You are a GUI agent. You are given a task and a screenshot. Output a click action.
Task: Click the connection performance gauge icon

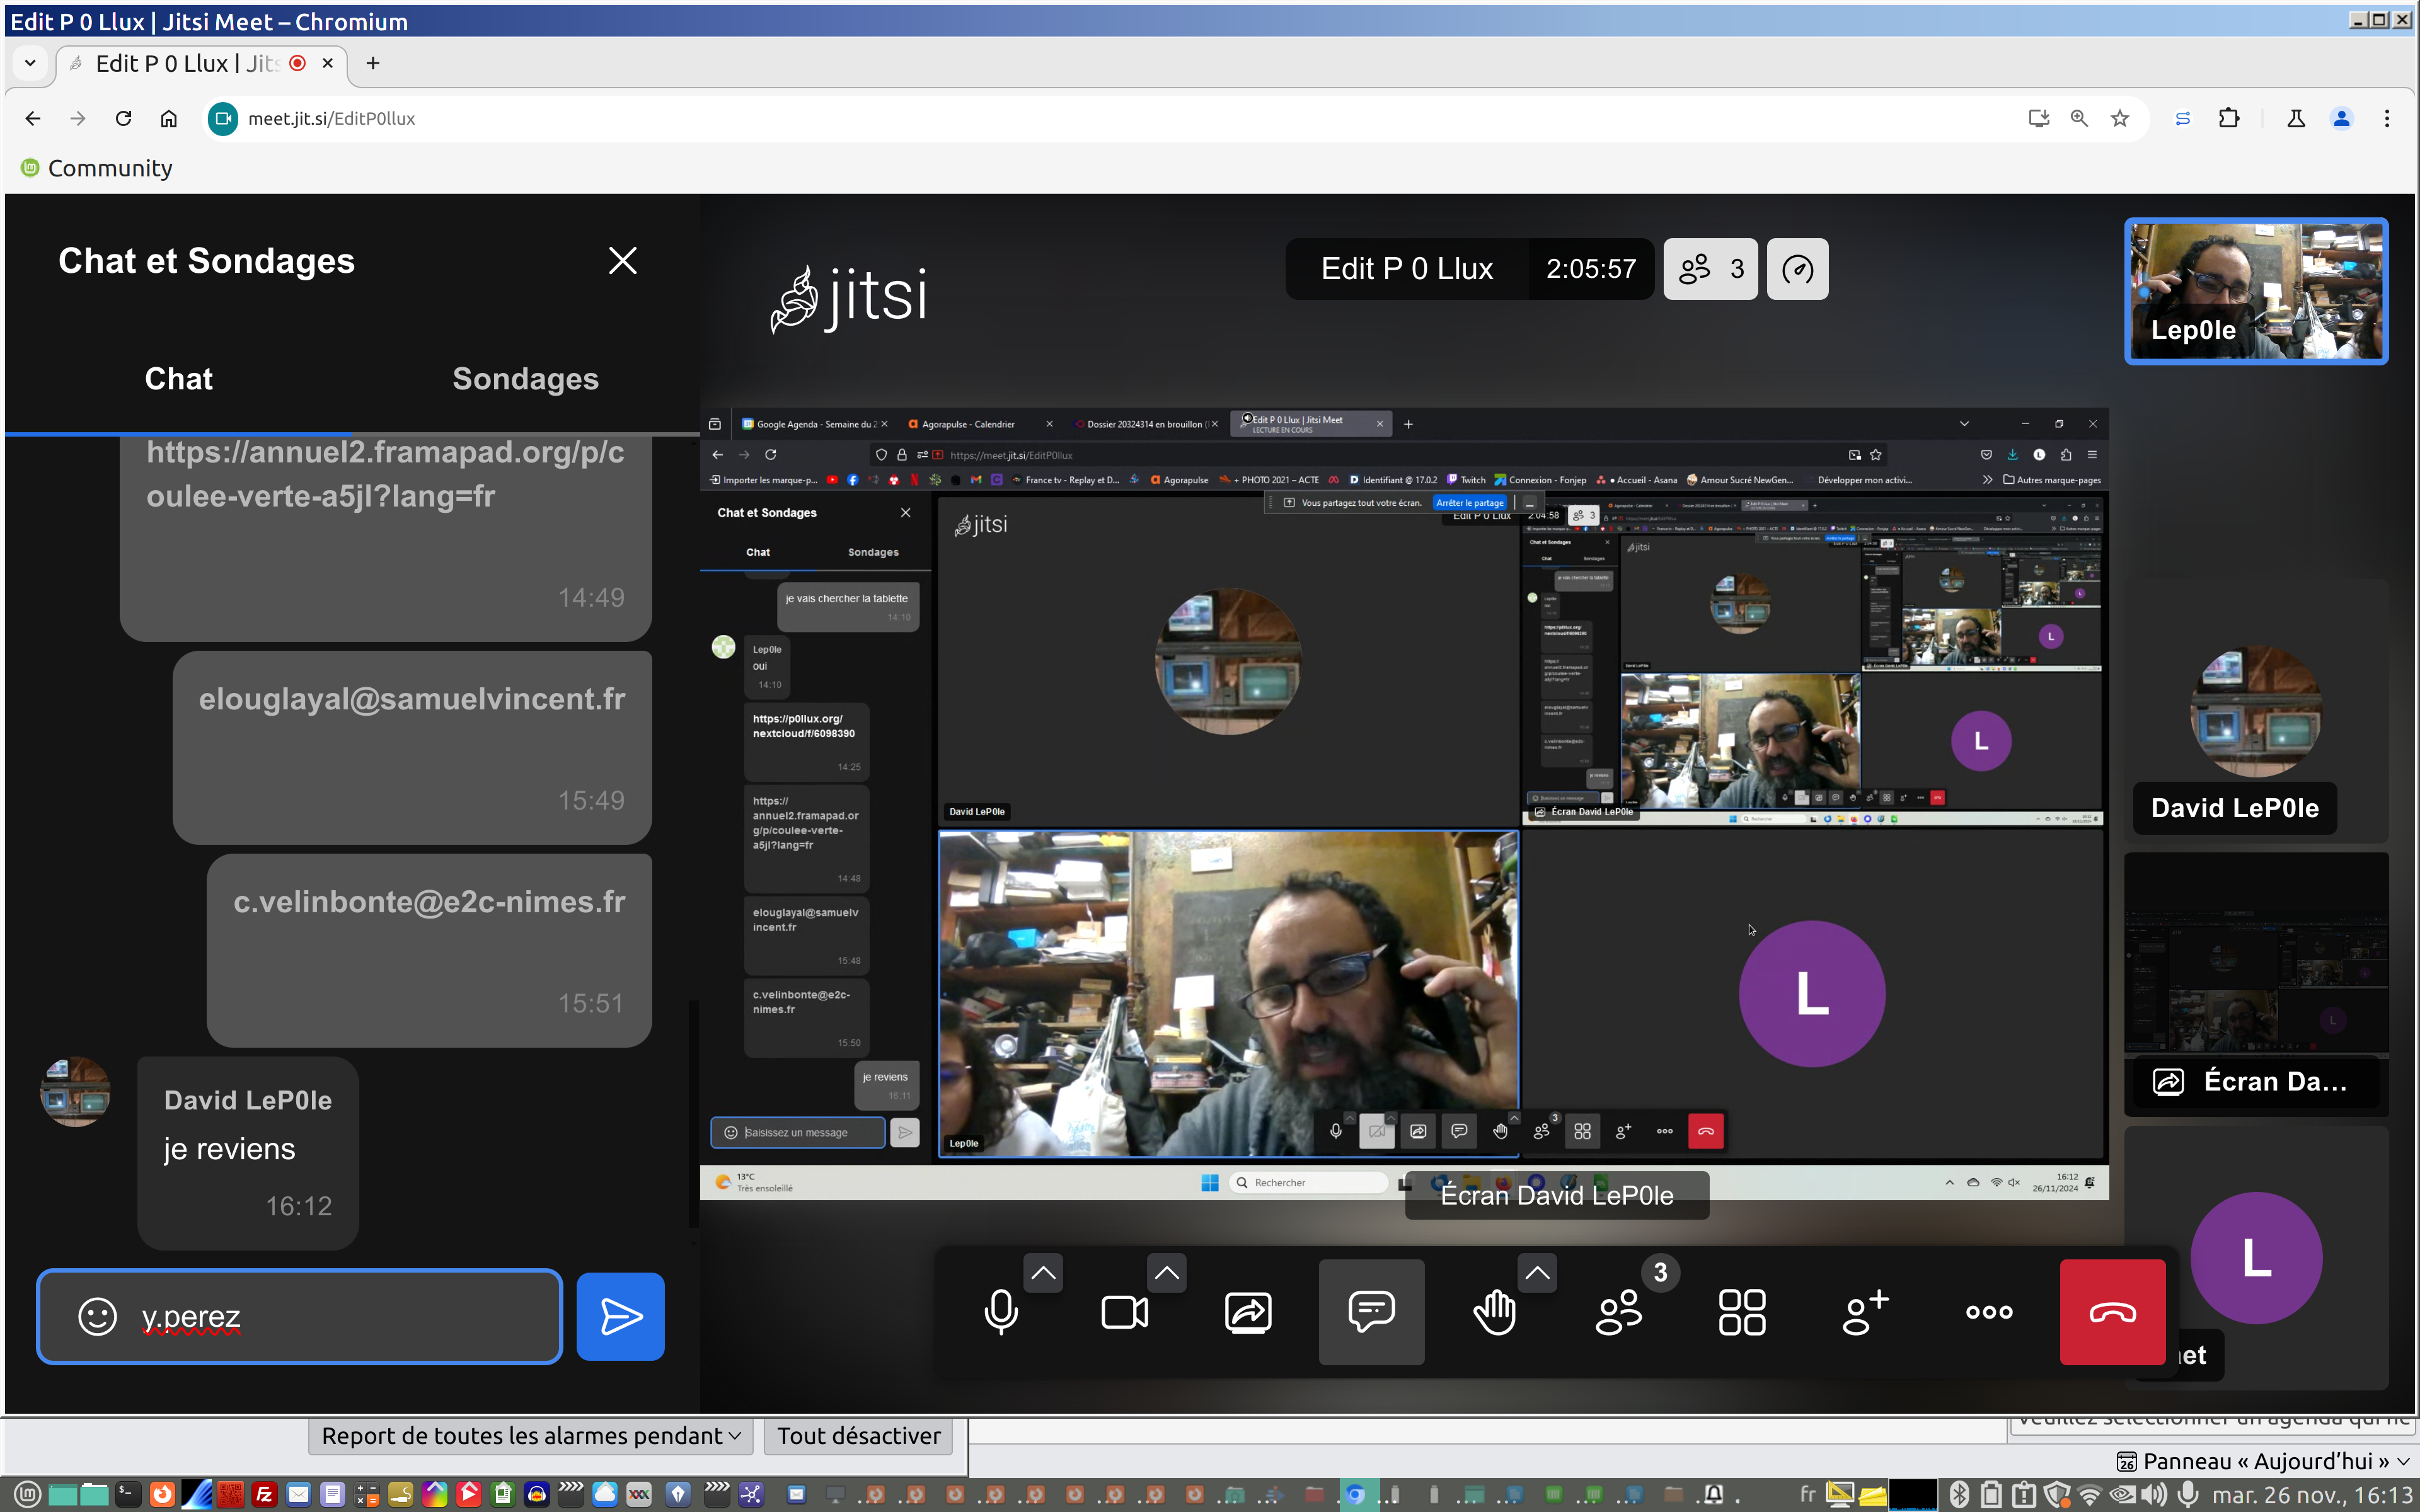click(x=1797, y=269)
